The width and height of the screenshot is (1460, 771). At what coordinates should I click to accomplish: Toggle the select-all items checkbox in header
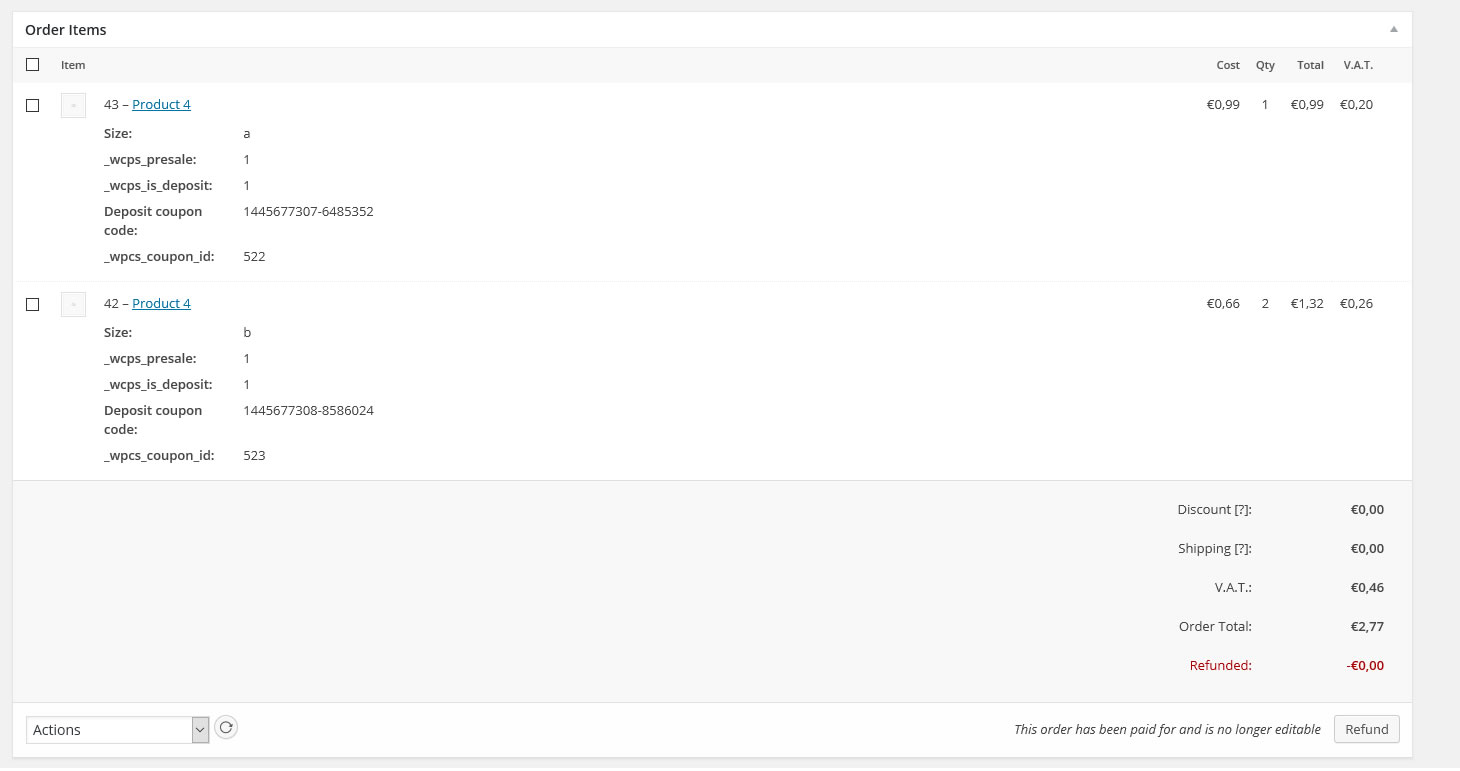pos(33,65)
